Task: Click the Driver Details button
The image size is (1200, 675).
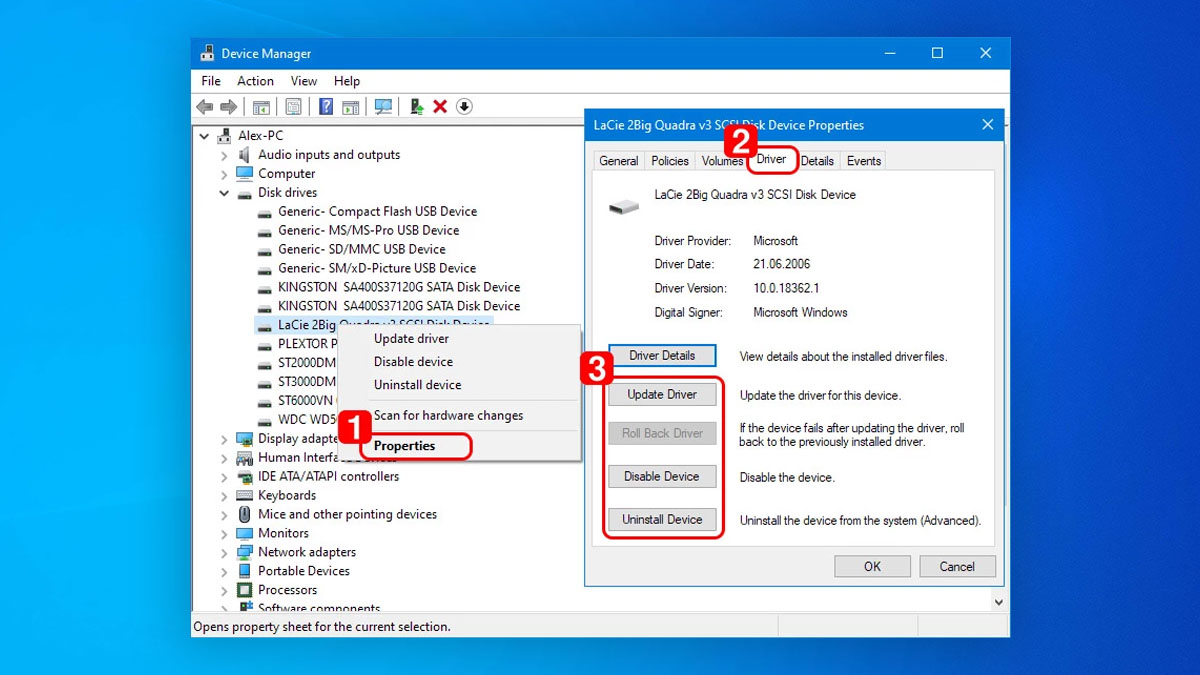Action: click(662, 356)
